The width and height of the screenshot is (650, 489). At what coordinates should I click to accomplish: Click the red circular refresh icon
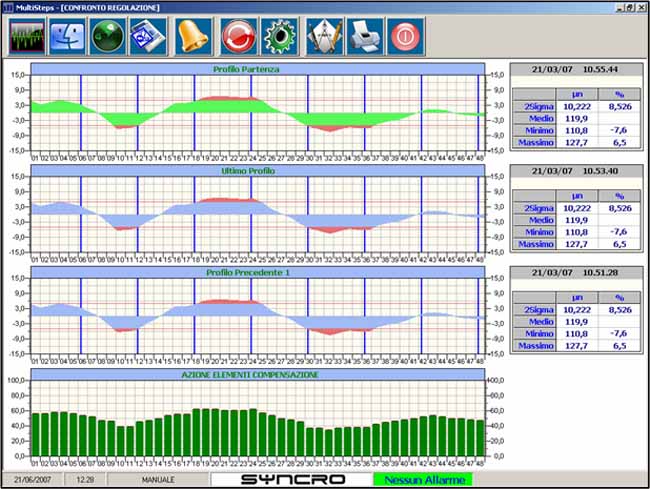(x=238, y=37)
